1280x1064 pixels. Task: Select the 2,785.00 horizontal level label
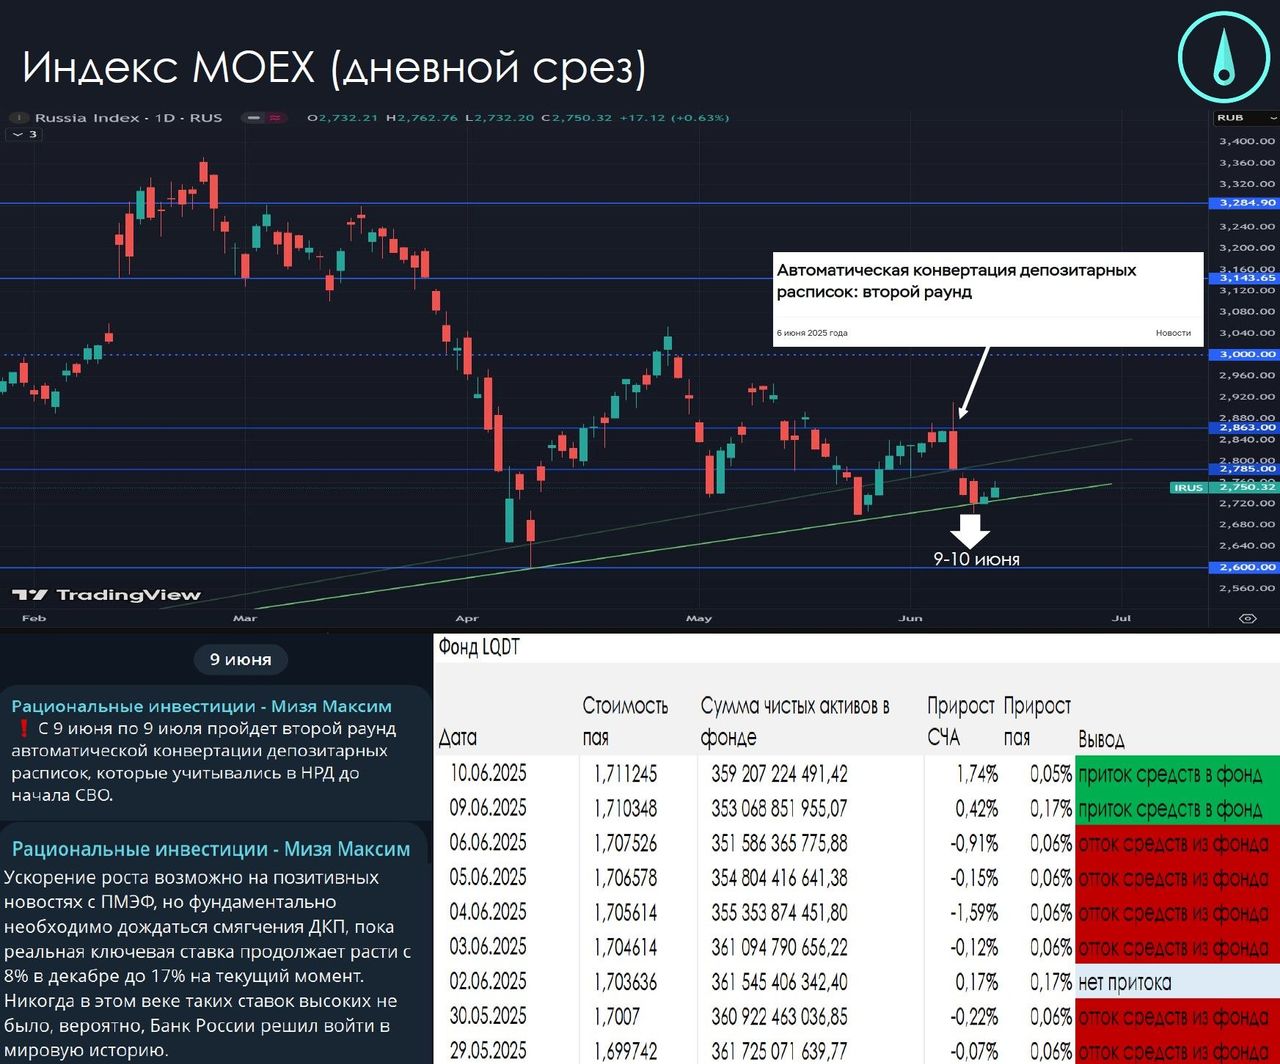(1245, 469)
